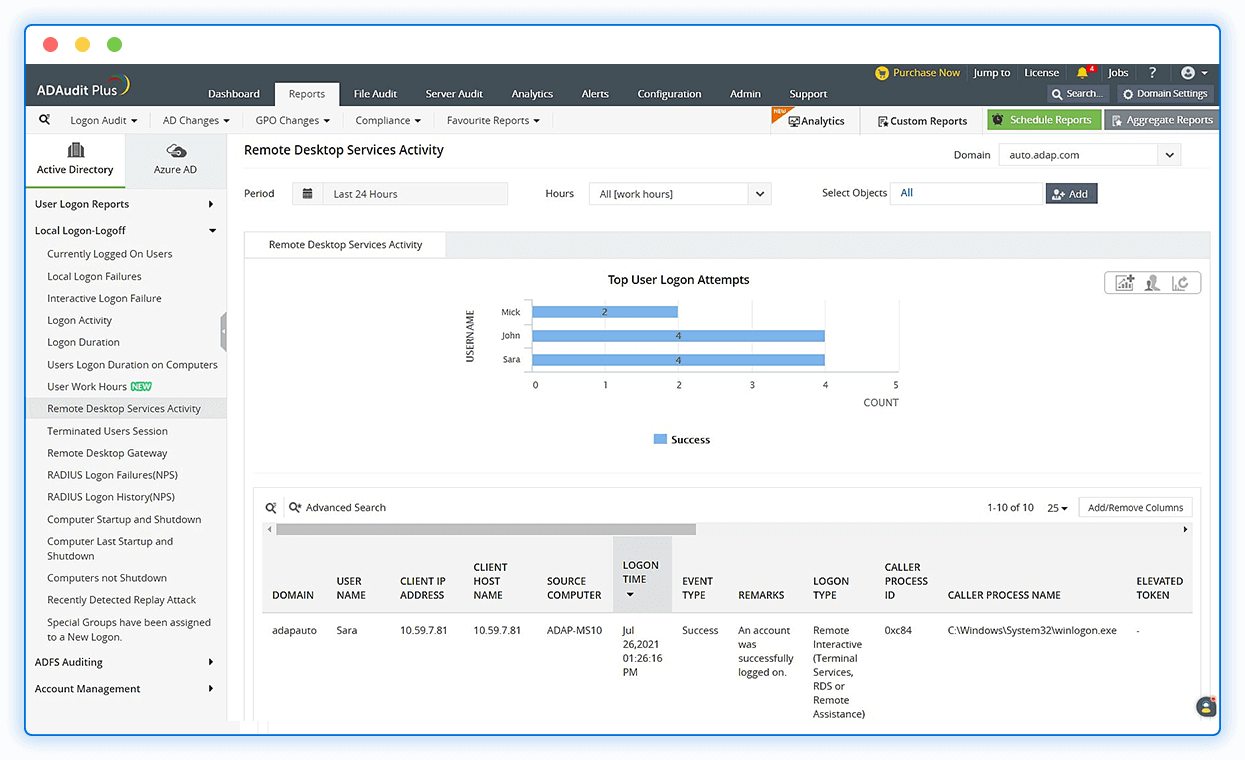Open the Hours work hours dropdown

pos(760,194)
